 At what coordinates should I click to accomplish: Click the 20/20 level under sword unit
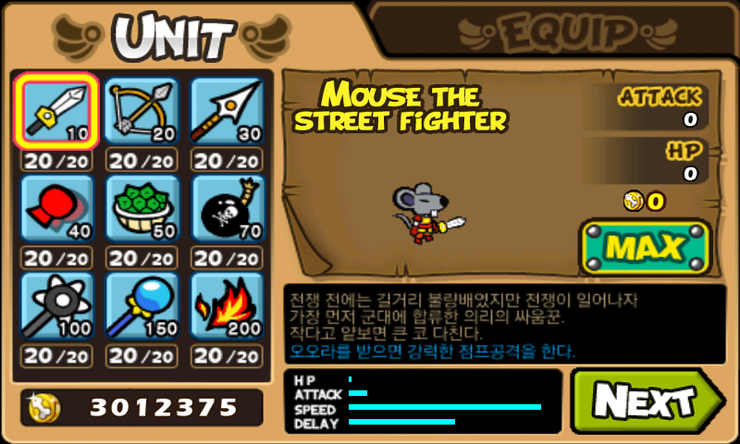tap(57, 161)
